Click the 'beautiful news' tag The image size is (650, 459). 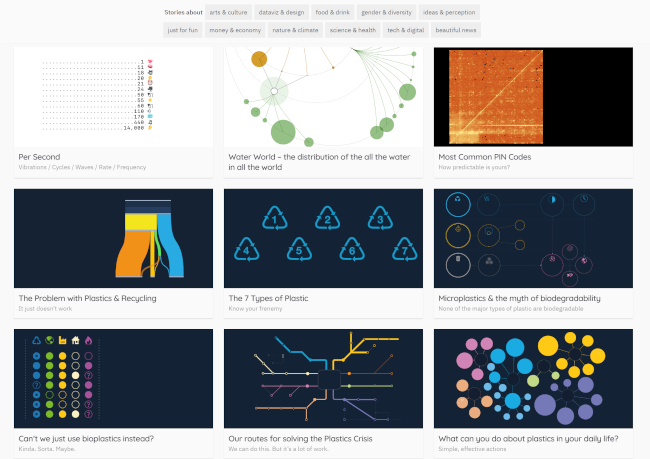[457, 30]
